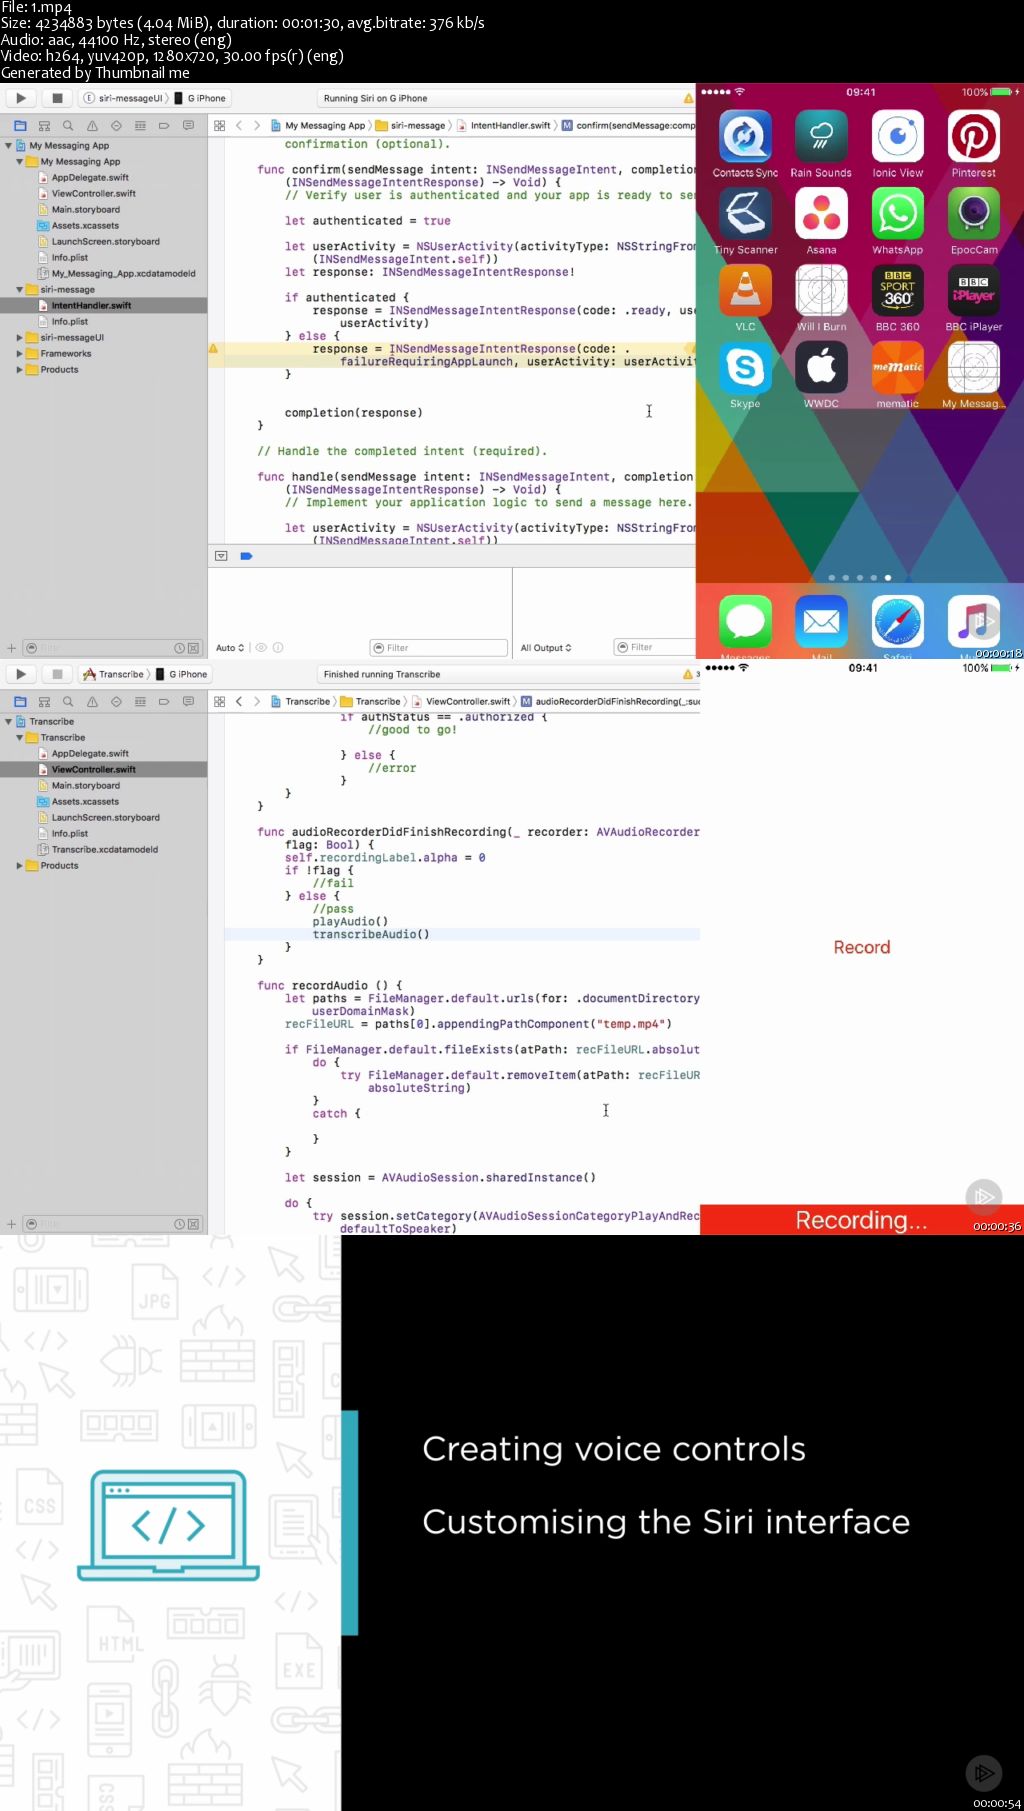The width and height of the screenshot is (1024, 1811).
Task: Hide the debug area with the toggle button
Action: pos(221,556)
